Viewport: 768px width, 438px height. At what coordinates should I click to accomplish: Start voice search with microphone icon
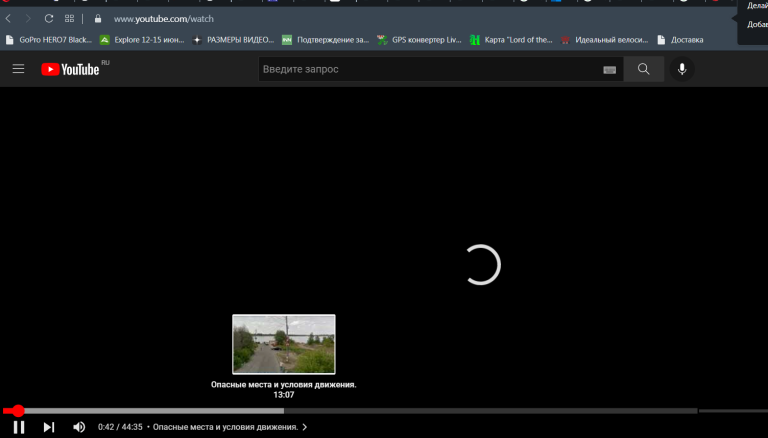pyautogui.click(x=682, y=69)
